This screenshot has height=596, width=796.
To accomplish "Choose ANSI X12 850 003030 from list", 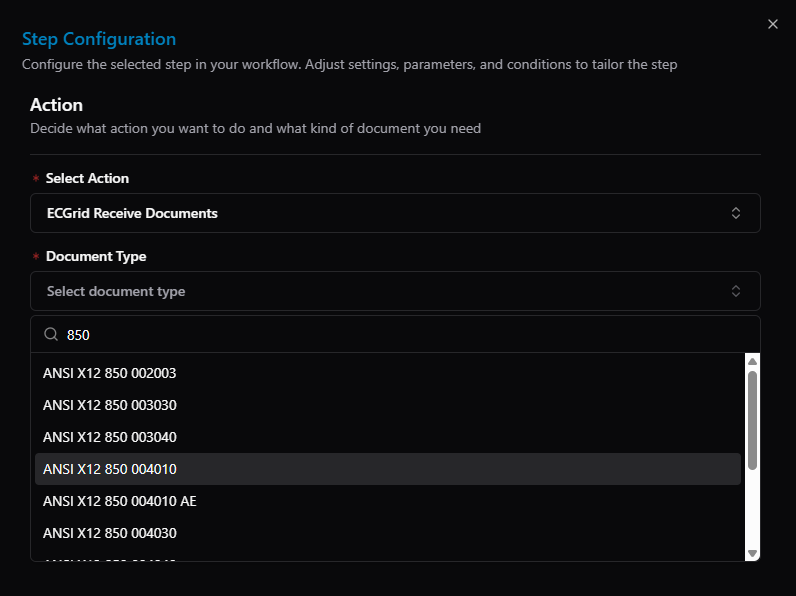I will click(388, 405).
